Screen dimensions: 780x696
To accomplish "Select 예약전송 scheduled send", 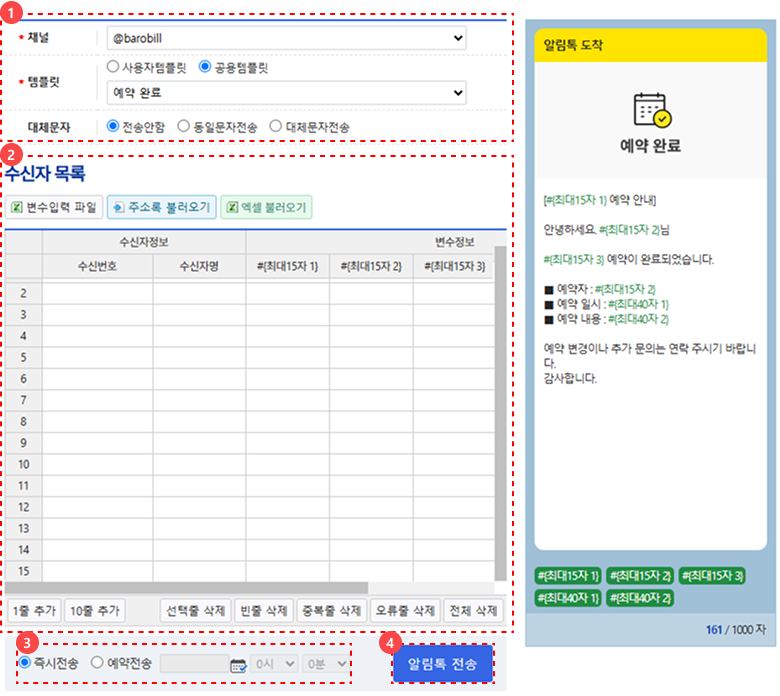I will [97, 663].
